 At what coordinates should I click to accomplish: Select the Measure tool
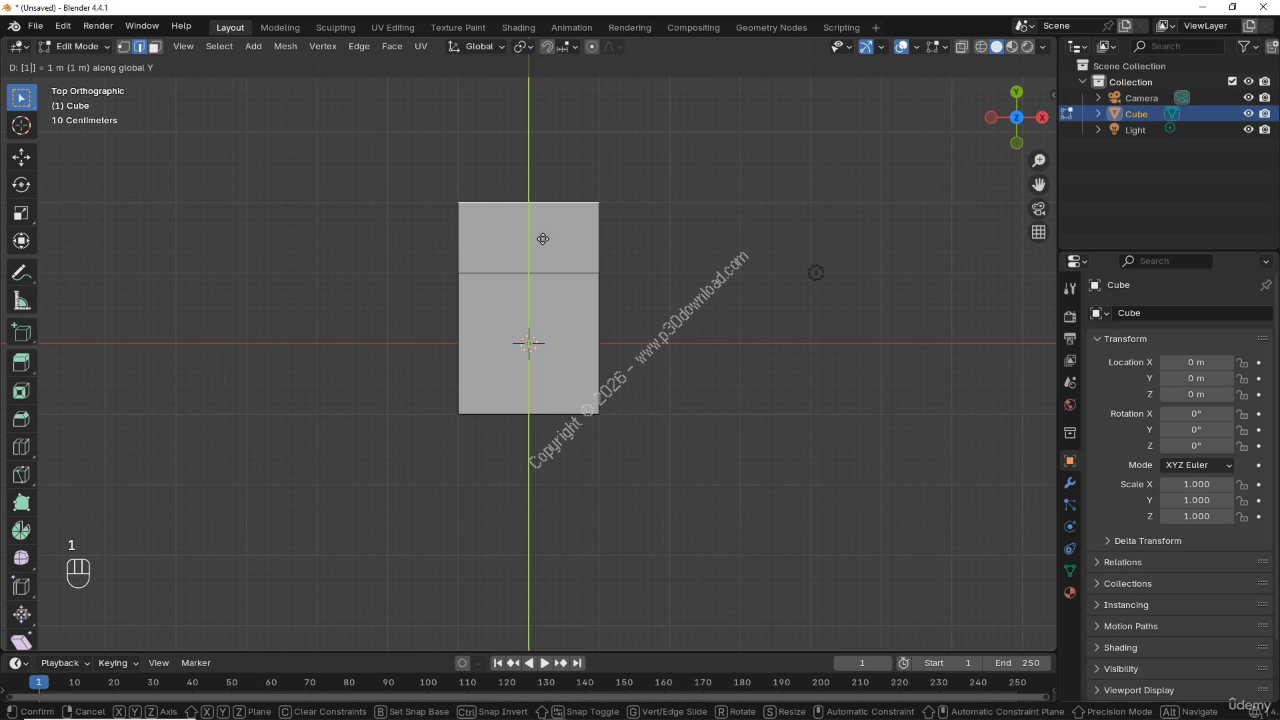coord(21,301)
